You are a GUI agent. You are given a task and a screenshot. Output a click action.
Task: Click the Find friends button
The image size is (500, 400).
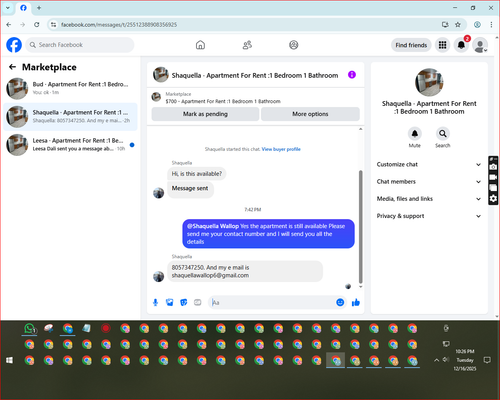[x=411, y=45]
